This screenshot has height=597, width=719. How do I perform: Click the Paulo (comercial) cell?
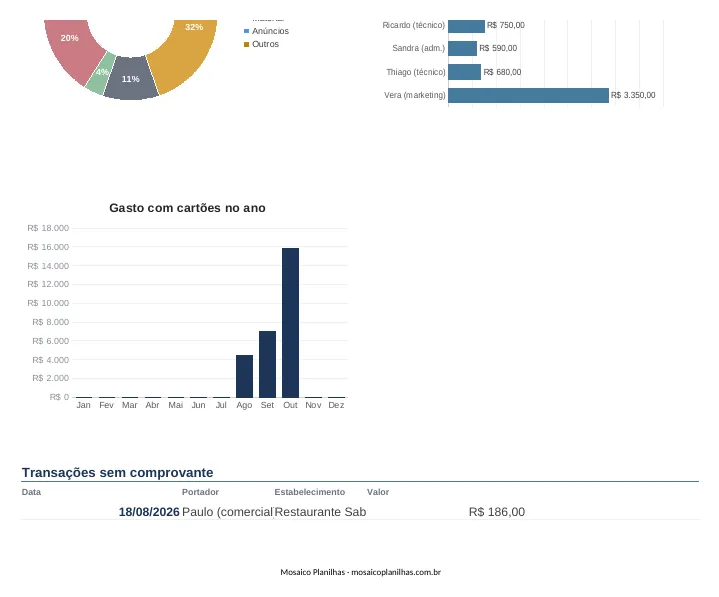(x=227, y=512)
